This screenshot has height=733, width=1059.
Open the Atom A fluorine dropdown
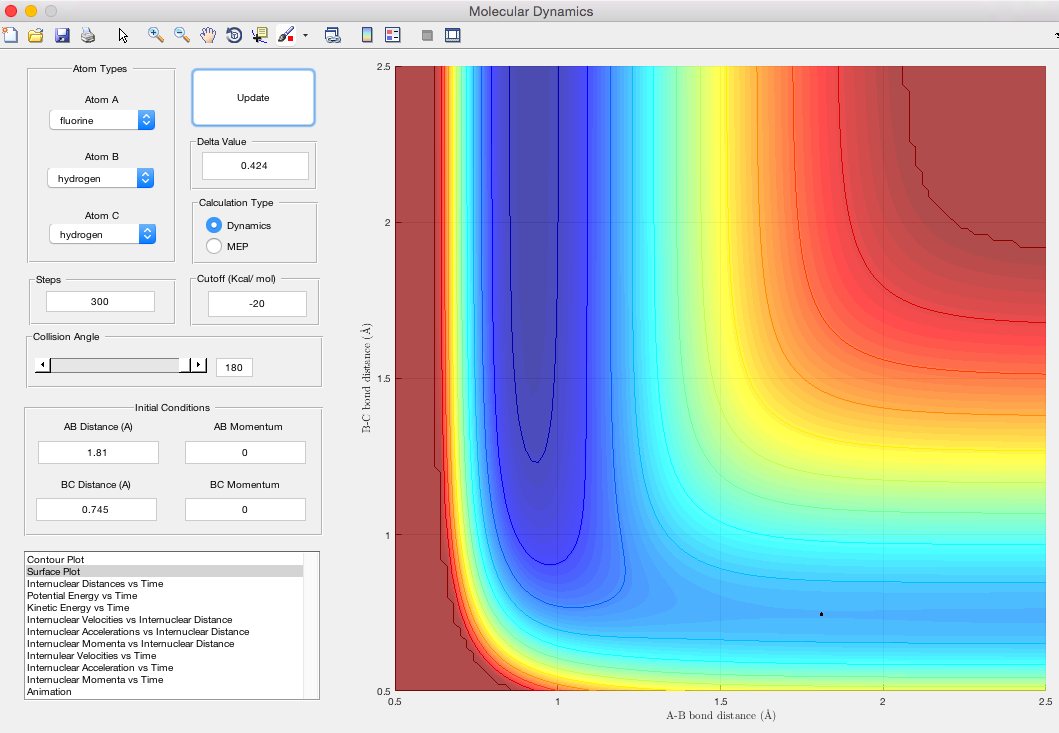pos(103,120)
